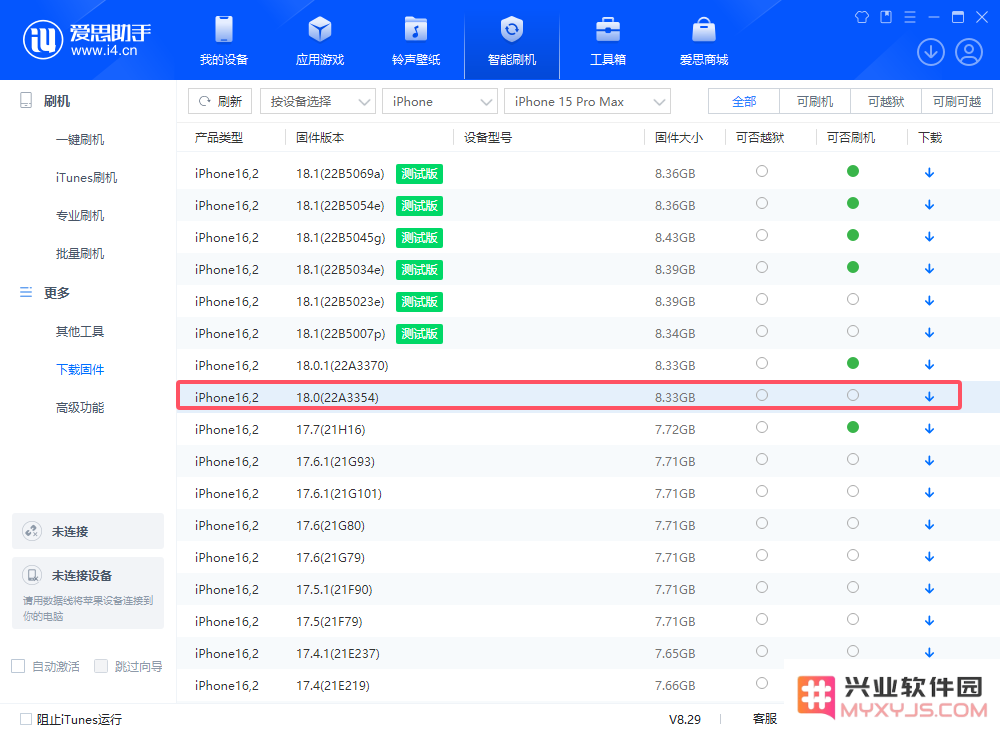Click the 固件版本 column header

320,138
